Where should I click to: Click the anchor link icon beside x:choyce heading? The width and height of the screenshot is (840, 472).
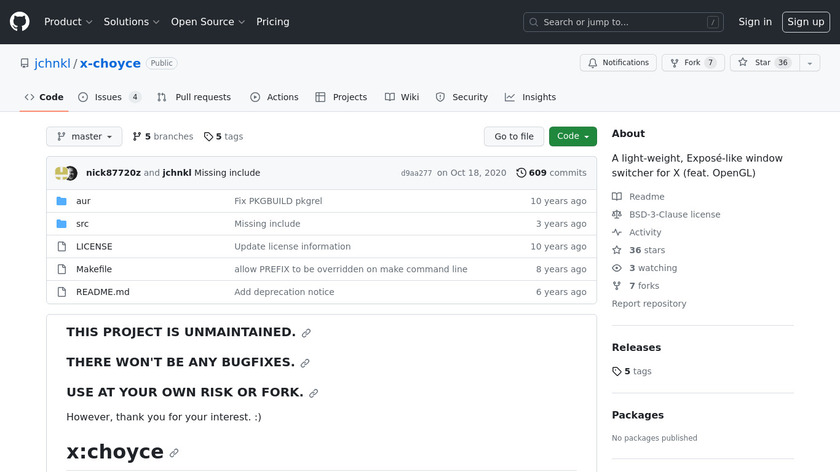click(x=174, y=453)
